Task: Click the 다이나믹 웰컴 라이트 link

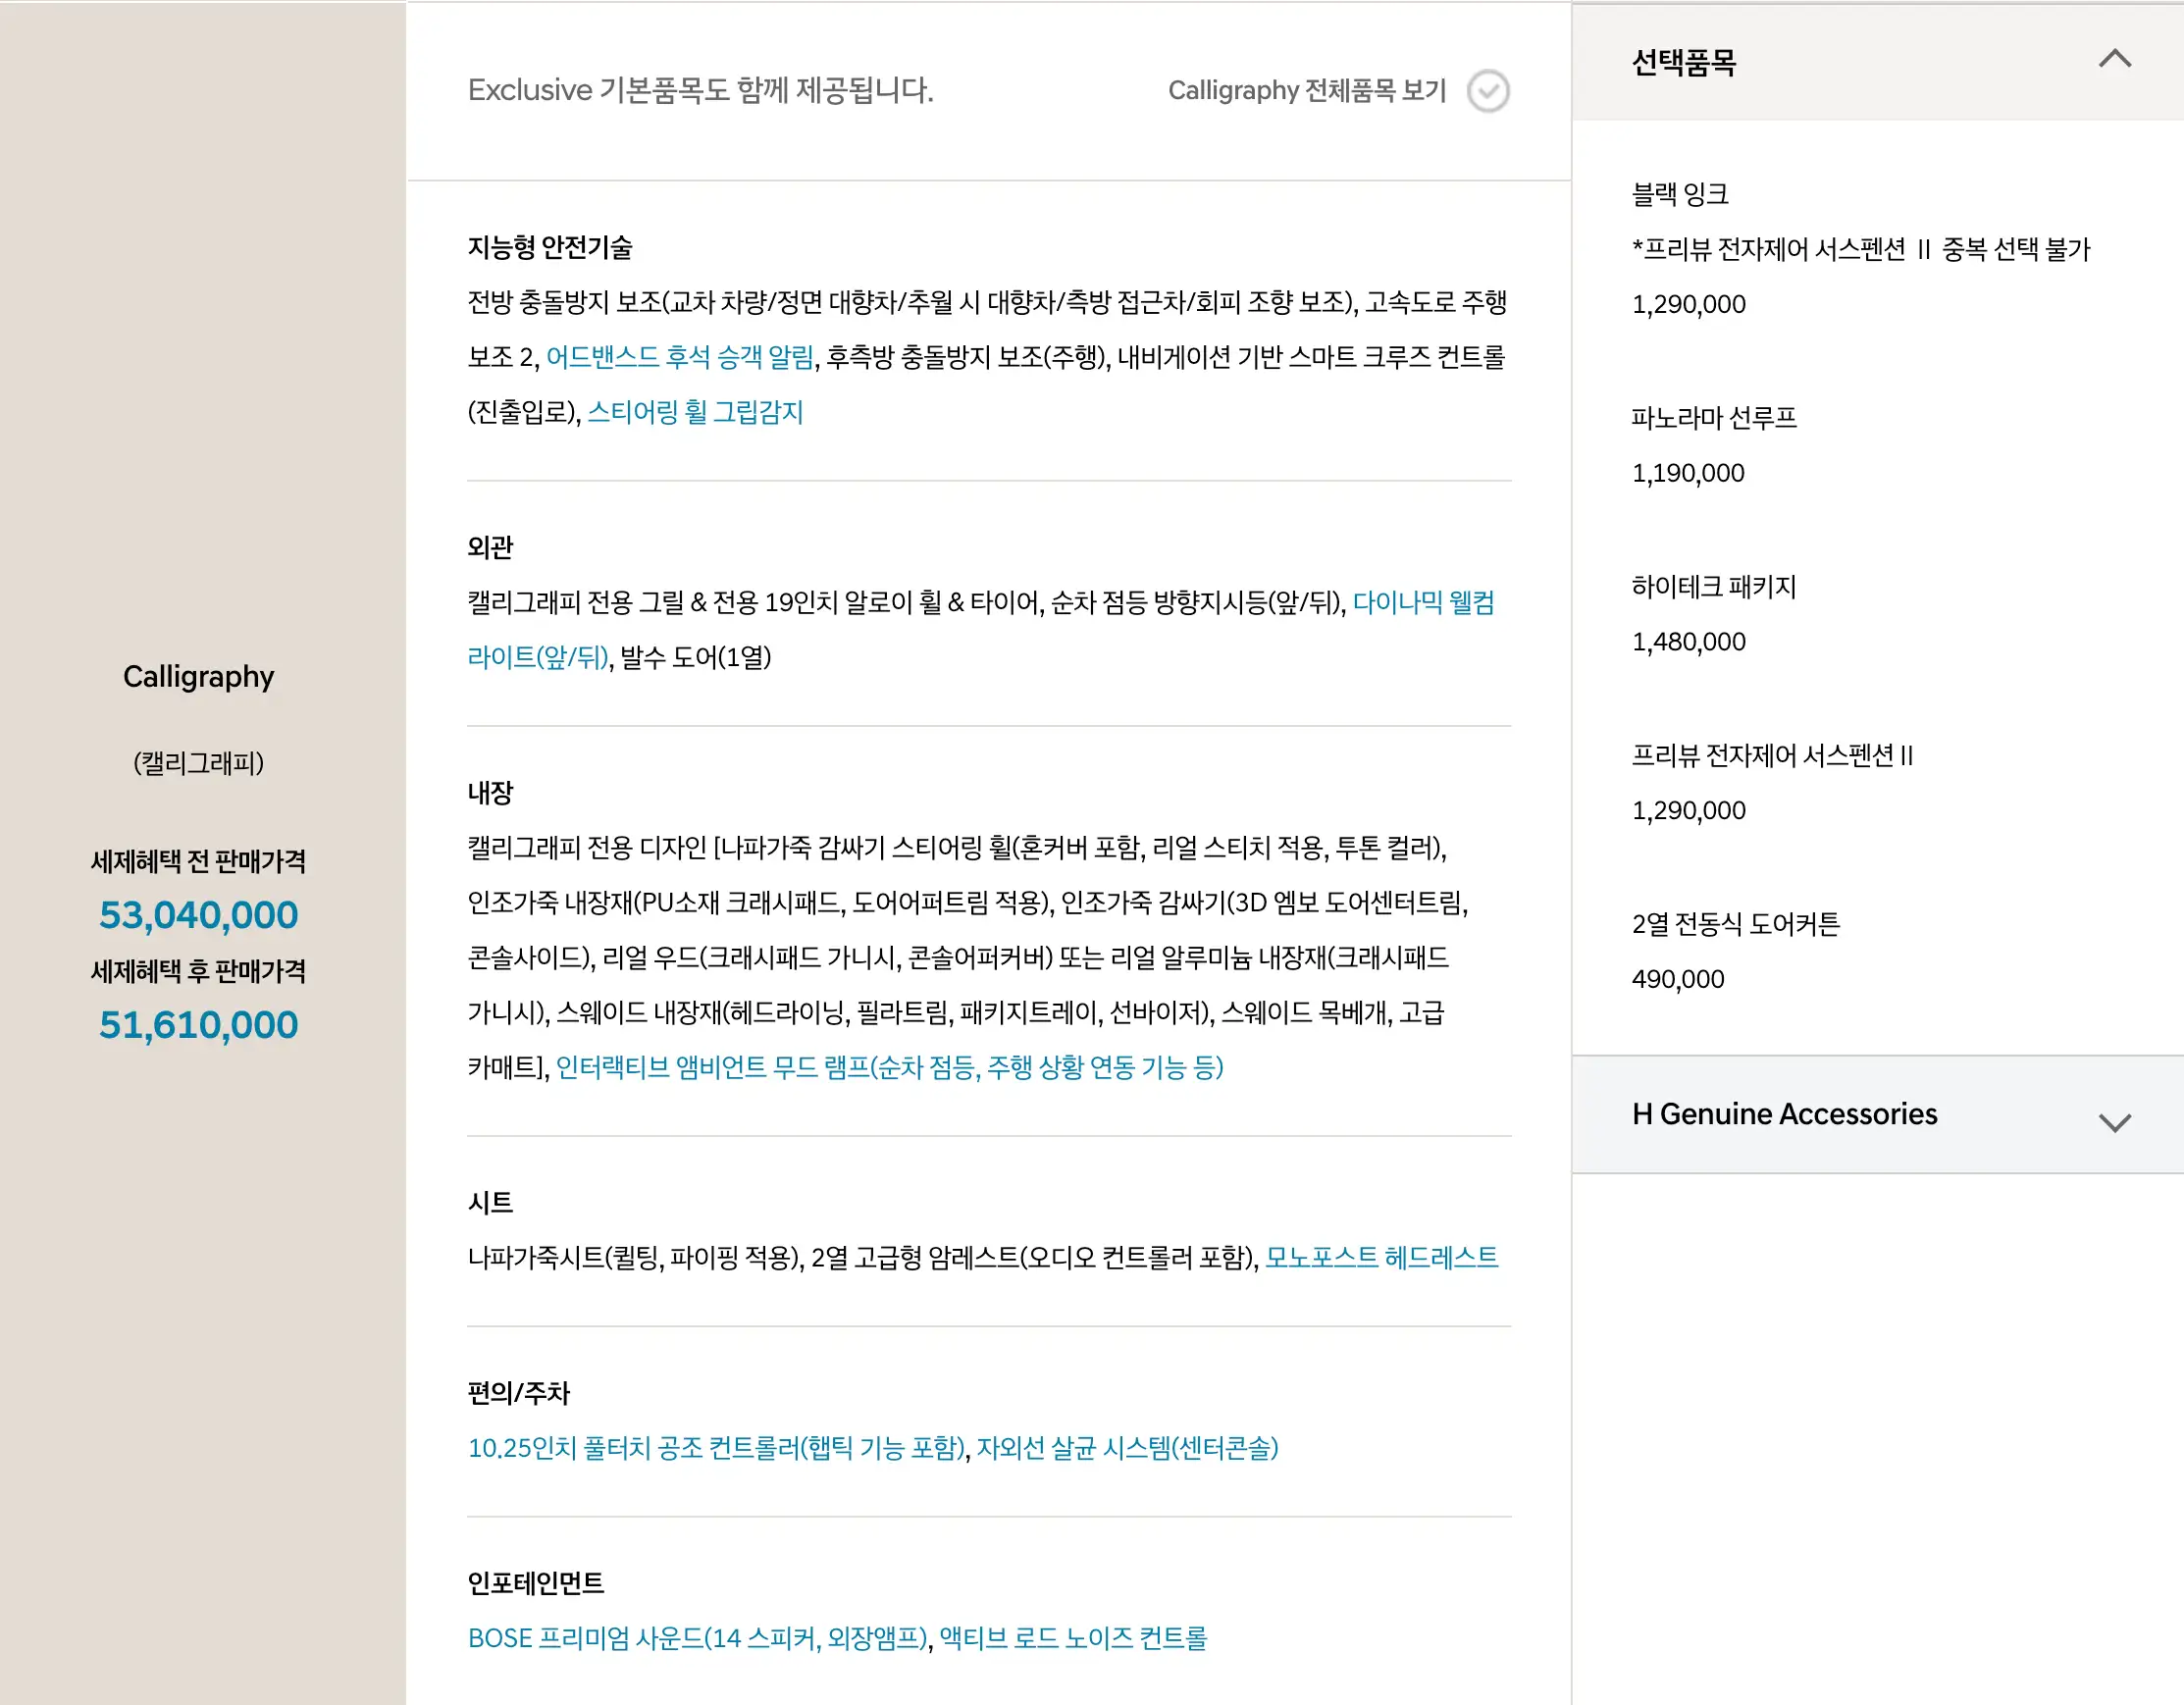Action: tap(1423, 602)
